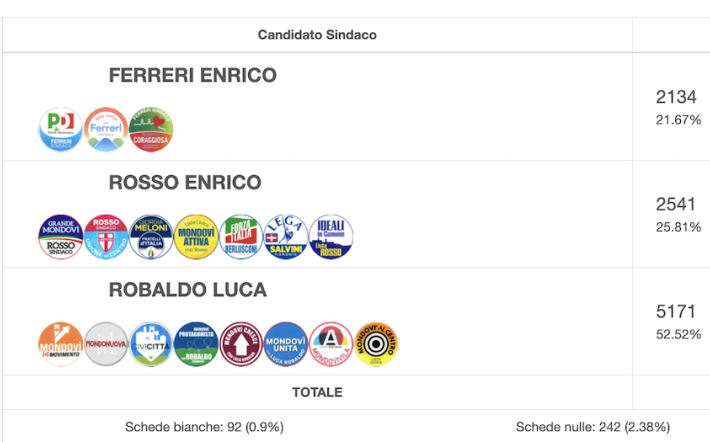This screenshot has width=710, height=442.
Task: Select the Ideali in Comune logo
Action: pyautogui.click(x=331, y=236)
